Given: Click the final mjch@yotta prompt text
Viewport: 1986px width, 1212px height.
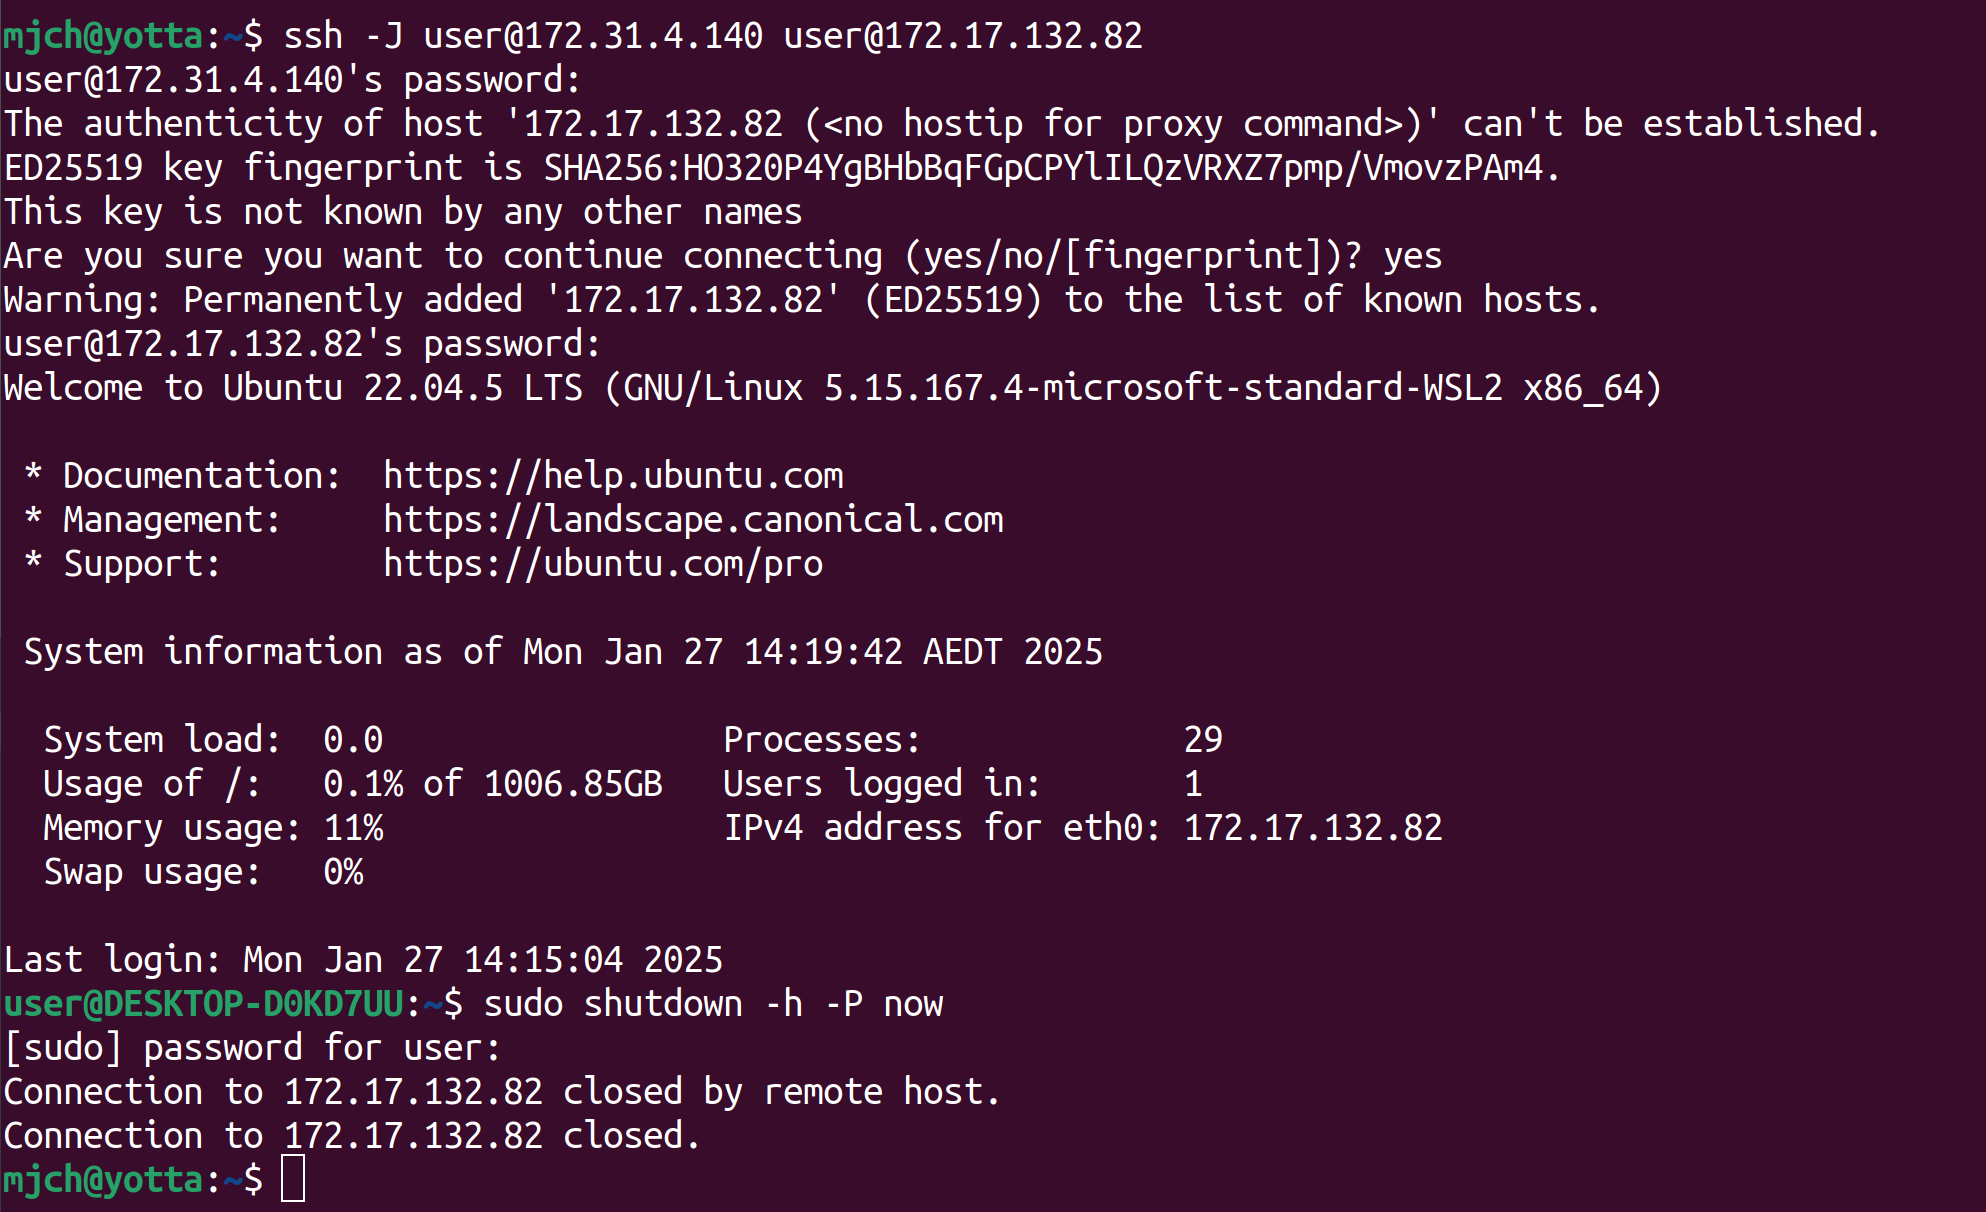Looking at the screenshot, I should point(103,1180).
